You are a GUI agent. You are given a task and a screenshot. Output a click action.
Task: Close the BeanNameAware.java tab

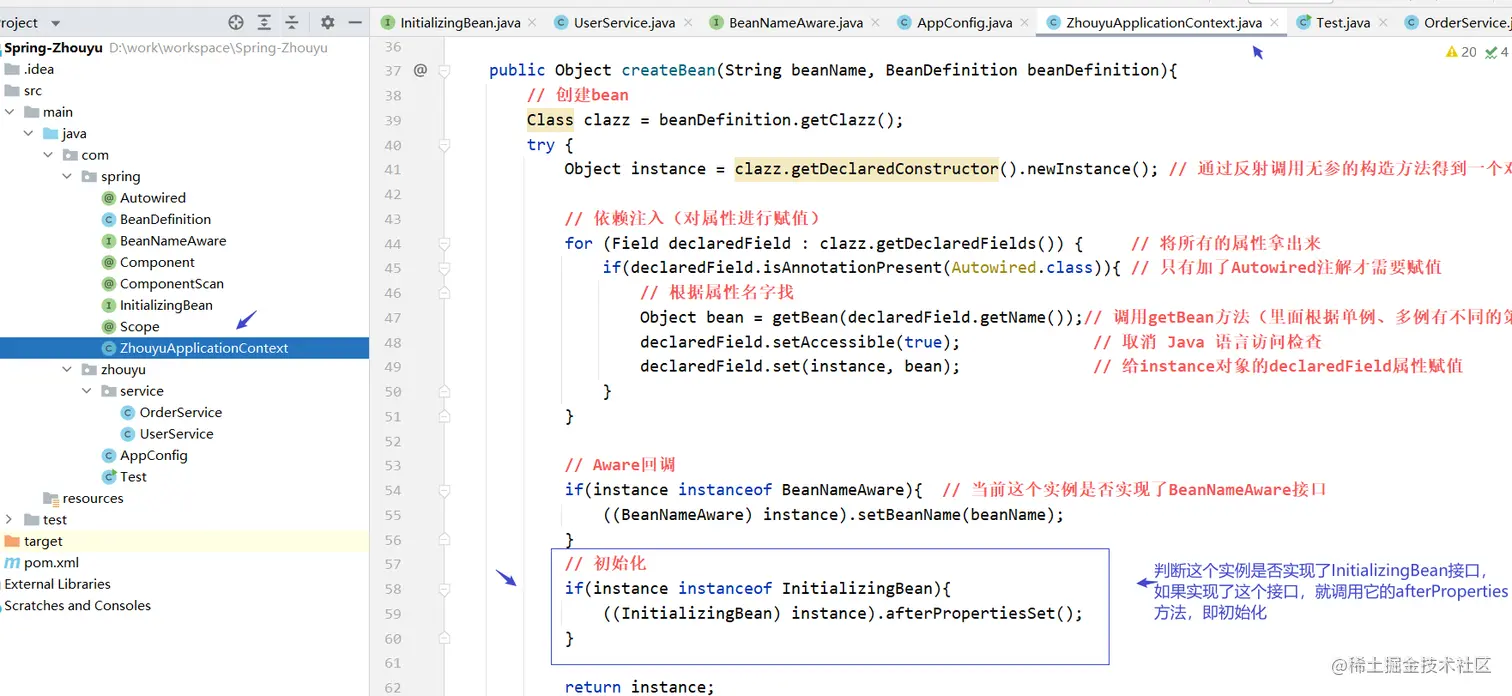click(x=874, y=22)
